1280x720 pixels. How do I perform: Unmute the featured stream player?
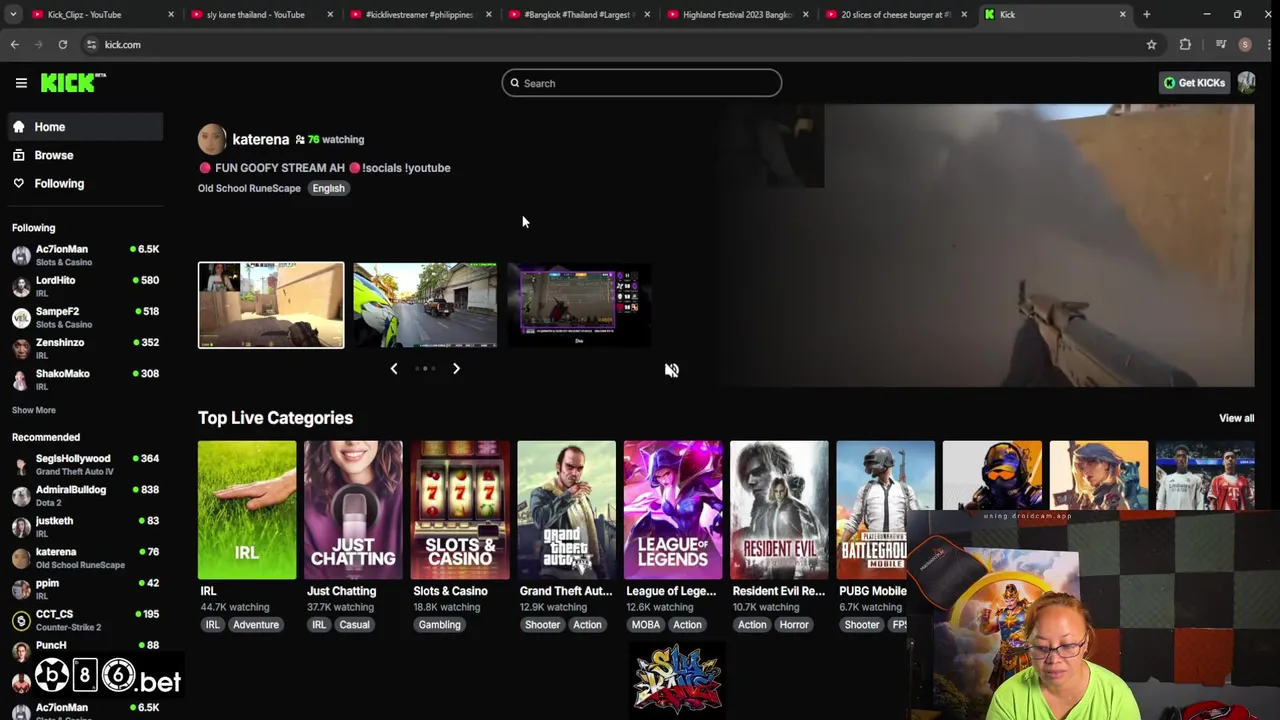[x=672, y=370]
